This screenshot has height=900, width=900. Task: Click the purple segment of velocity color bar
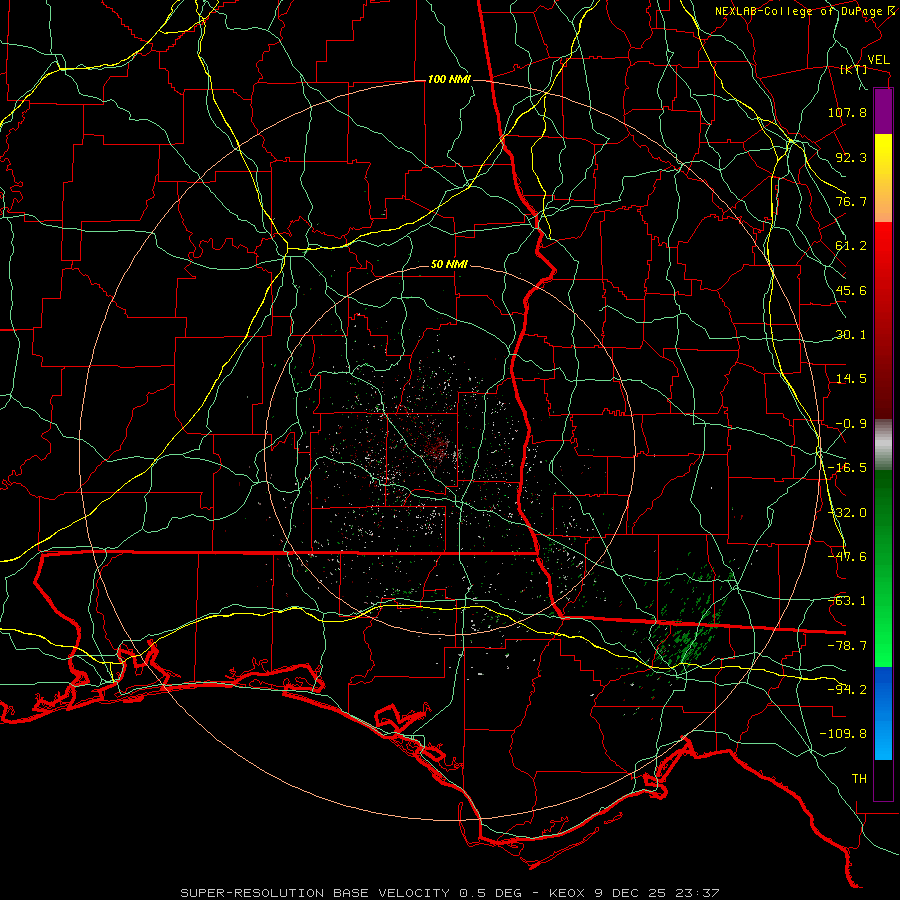(883, 111)
